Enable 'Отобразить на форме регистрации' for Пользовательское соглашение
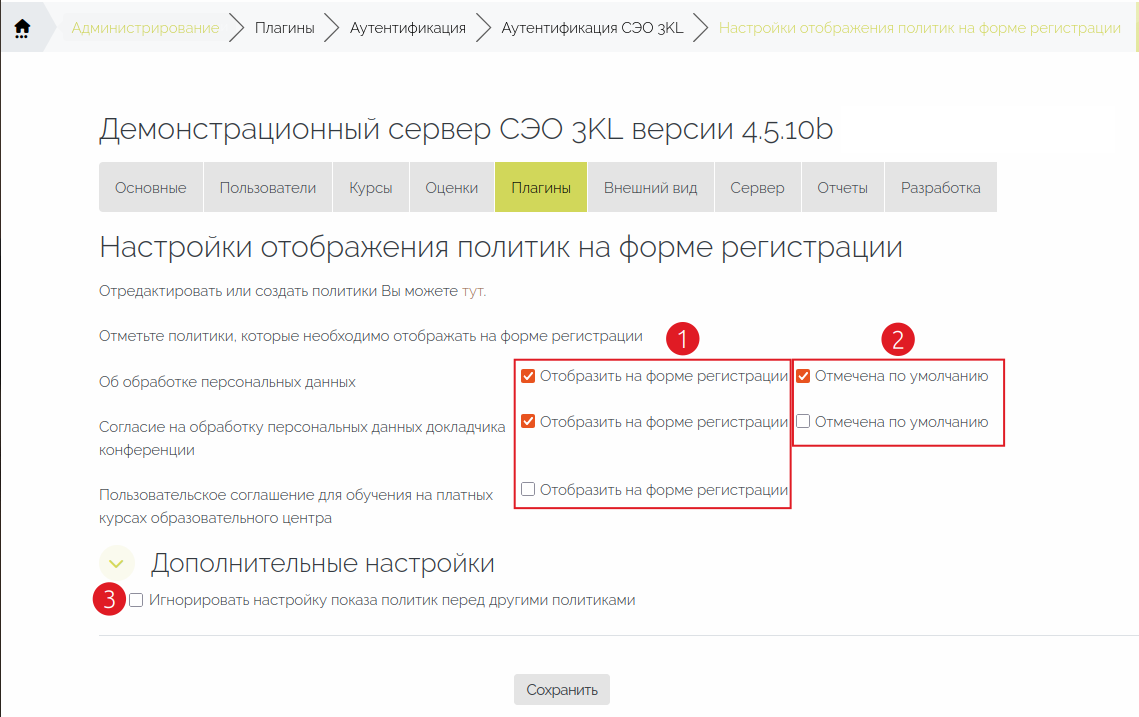The height and width of the screenshot is (717, 1139). click(x=528, y=490)
